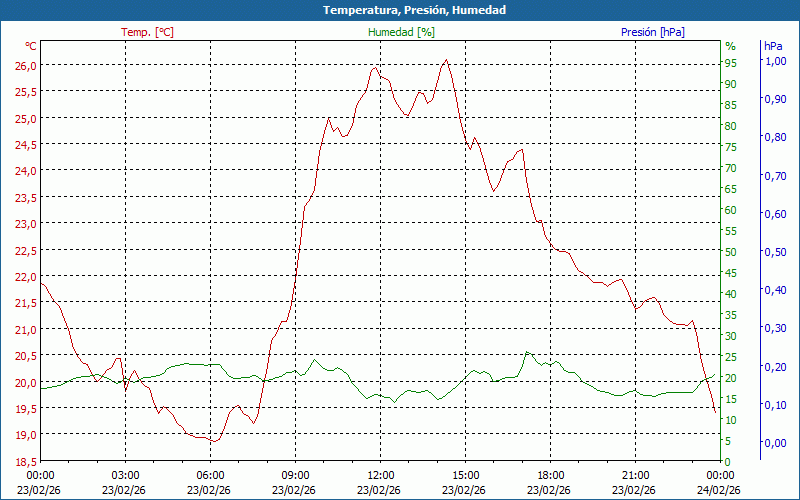Click the 18:00 time label on x-axis
Image resolution: width=800 pixels, height=500 pixels.
click(550, 475)
